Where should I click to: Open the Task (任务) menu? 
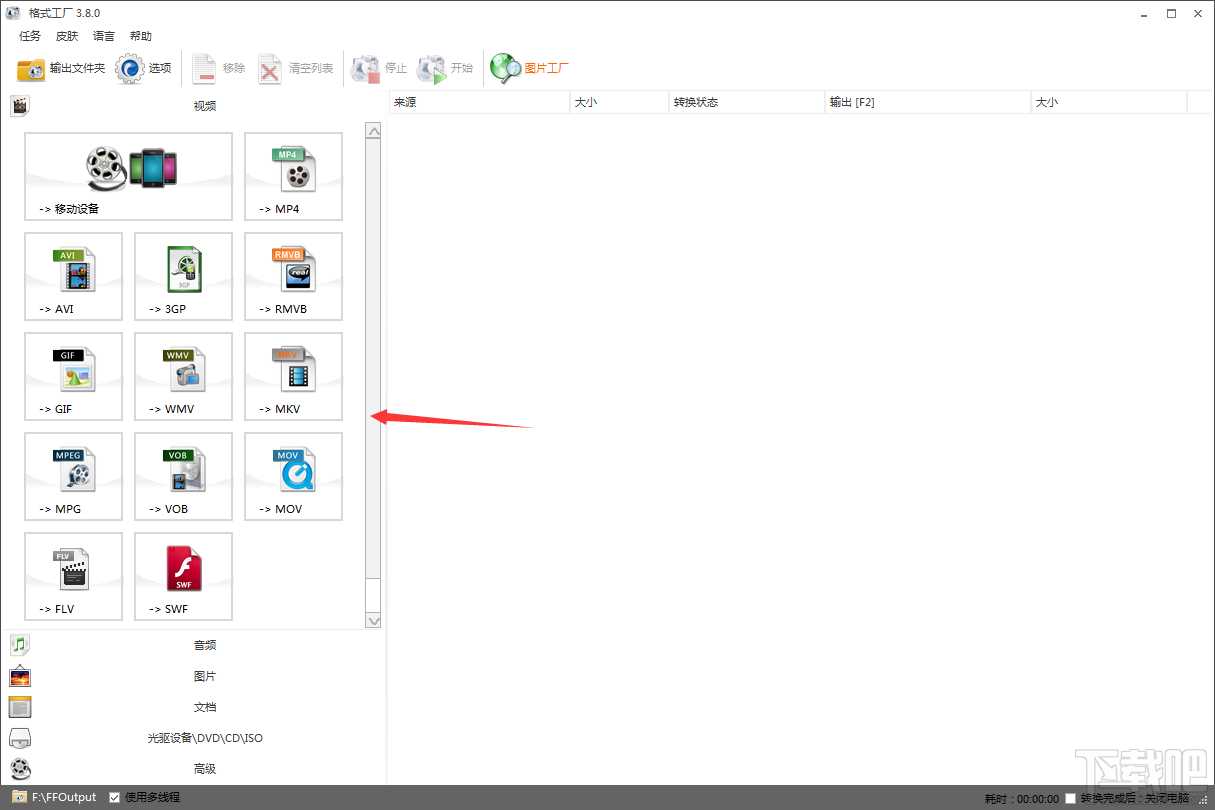[x=30, y=36]
